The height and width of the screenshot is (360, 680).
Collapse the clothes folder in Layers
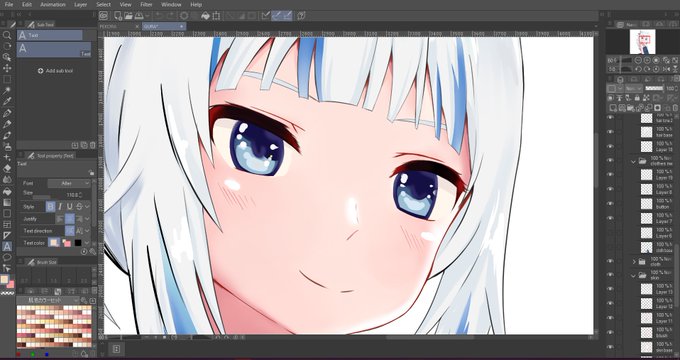[x=633, y=161]
